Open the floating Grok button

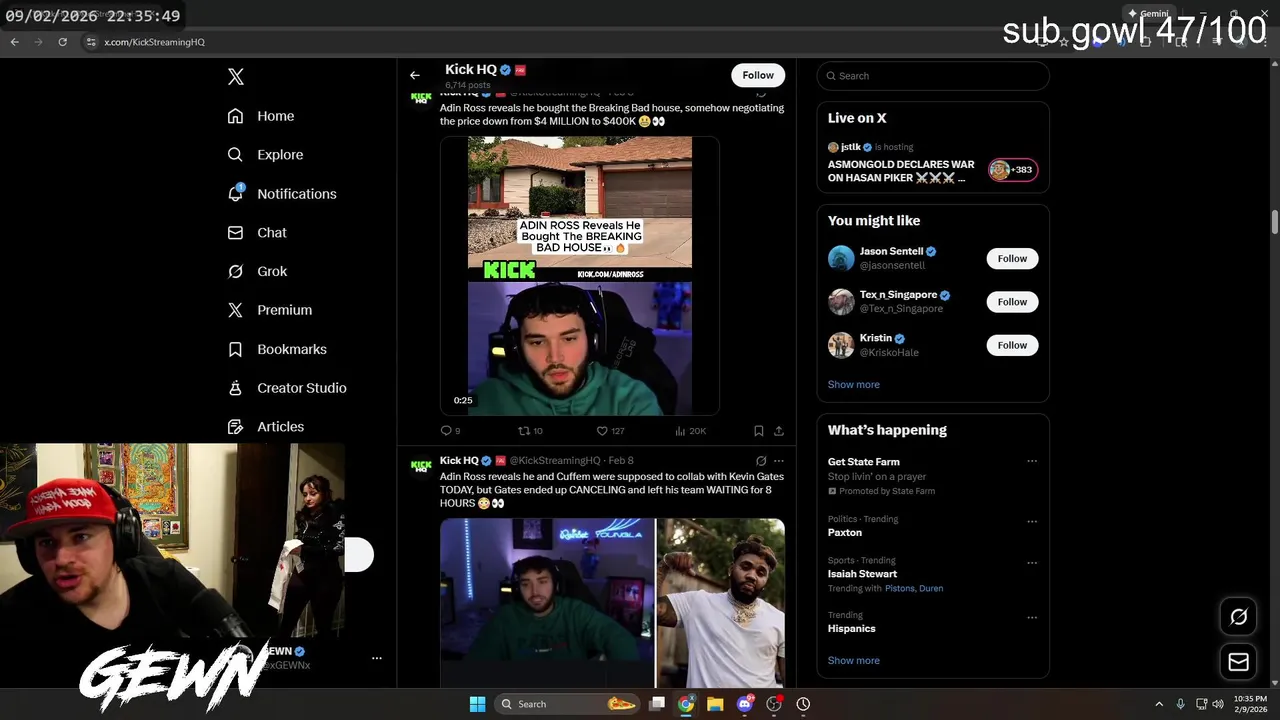1238,617
